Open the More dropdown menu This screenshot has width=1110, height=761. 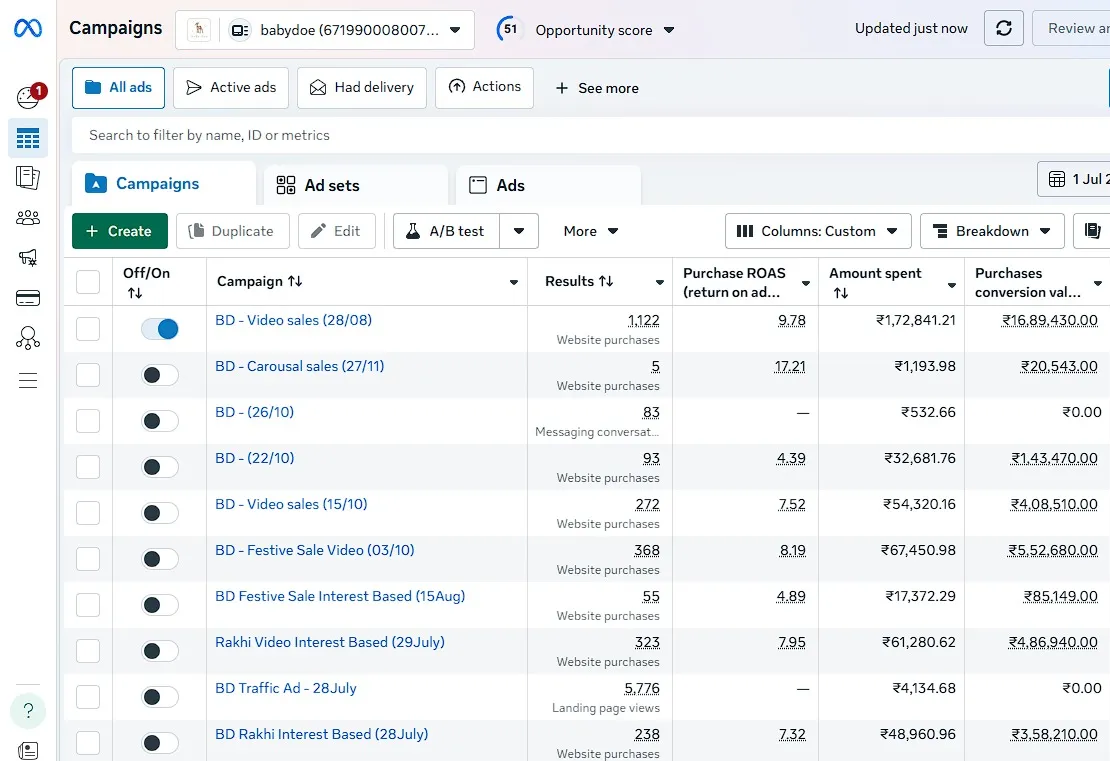click(x=591, y=231)
